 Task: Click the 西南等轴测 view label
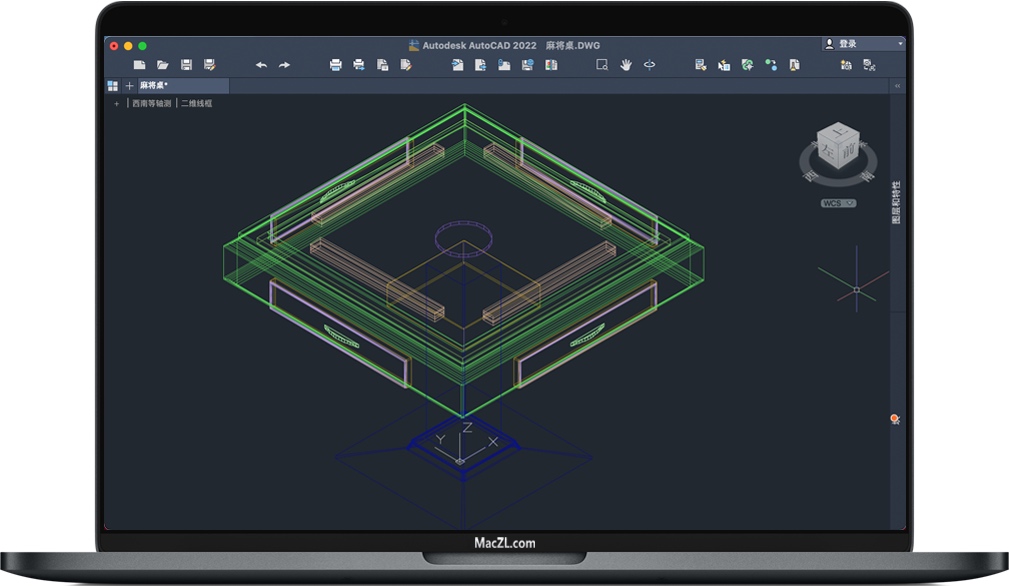[x=151, y=103]
